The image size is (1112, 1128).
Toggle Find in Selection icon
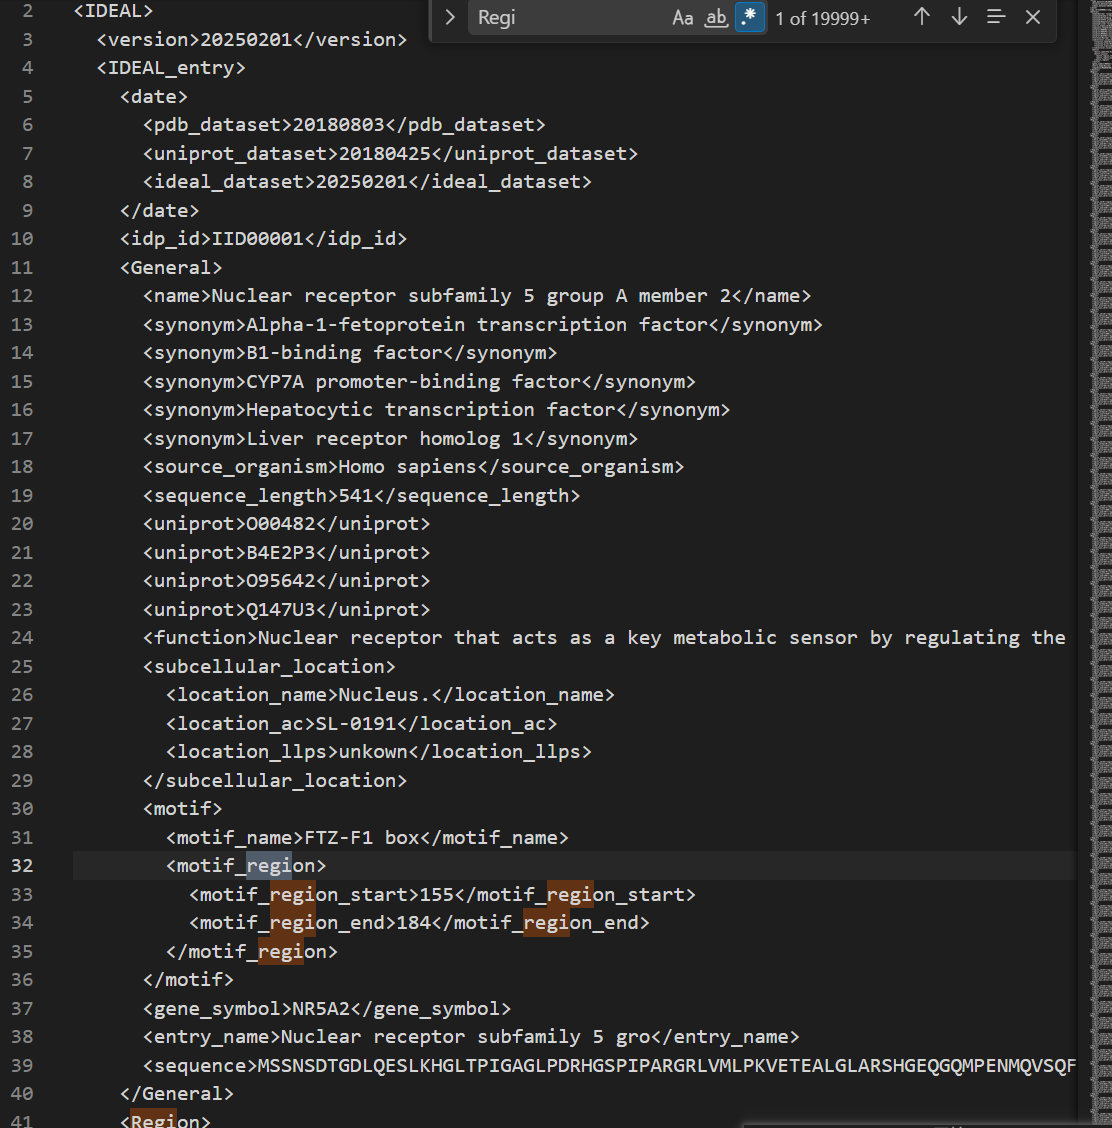(x=996, y=17)
